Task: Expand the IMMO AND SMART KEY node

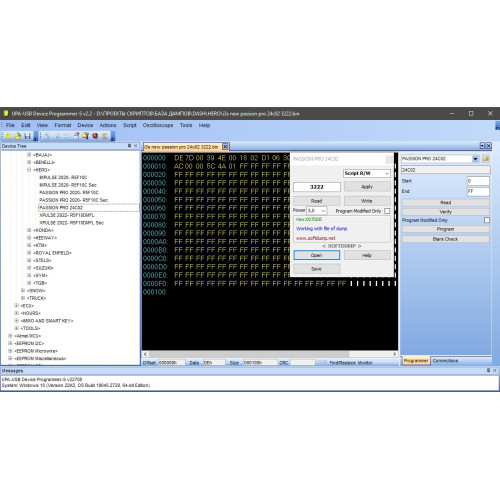Action: (x=16, y=321)
